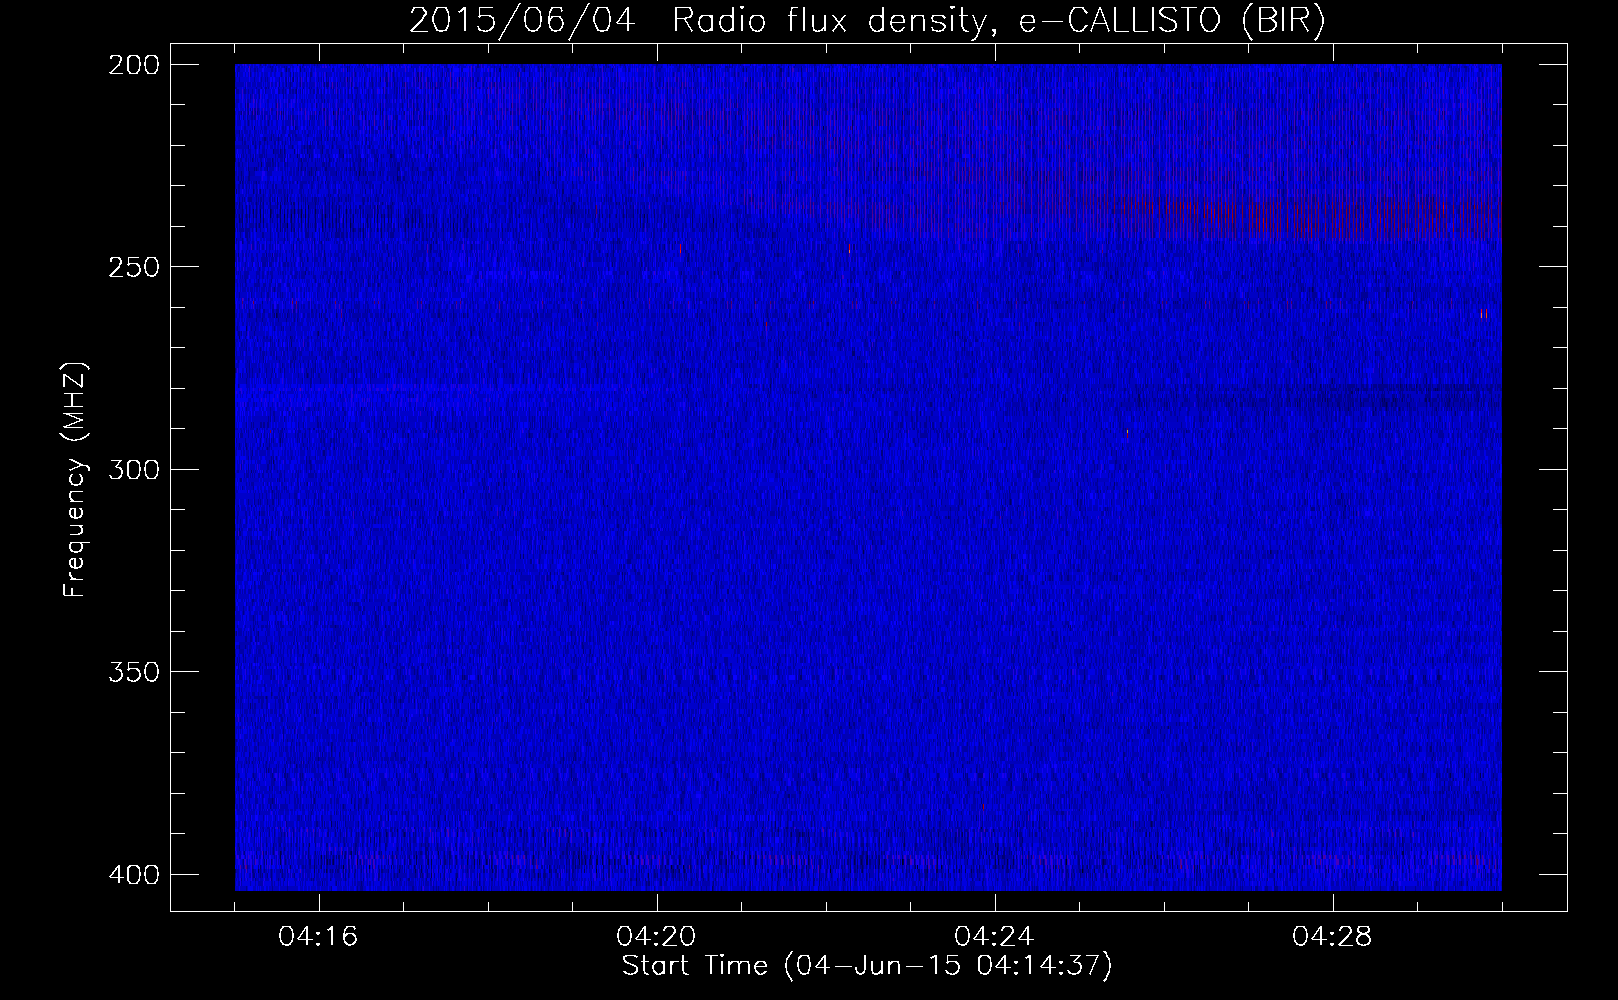Click the 350 frequency tick label
This screenshot has width=1618, height=1000.
[x=133, y=671]
